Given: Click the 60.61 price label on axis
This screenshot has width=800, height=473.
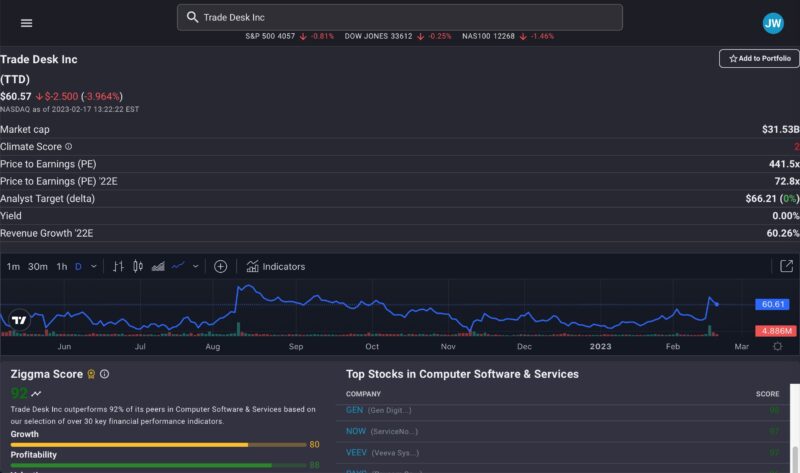Looking at the screenshot, I should coord(772,304).
